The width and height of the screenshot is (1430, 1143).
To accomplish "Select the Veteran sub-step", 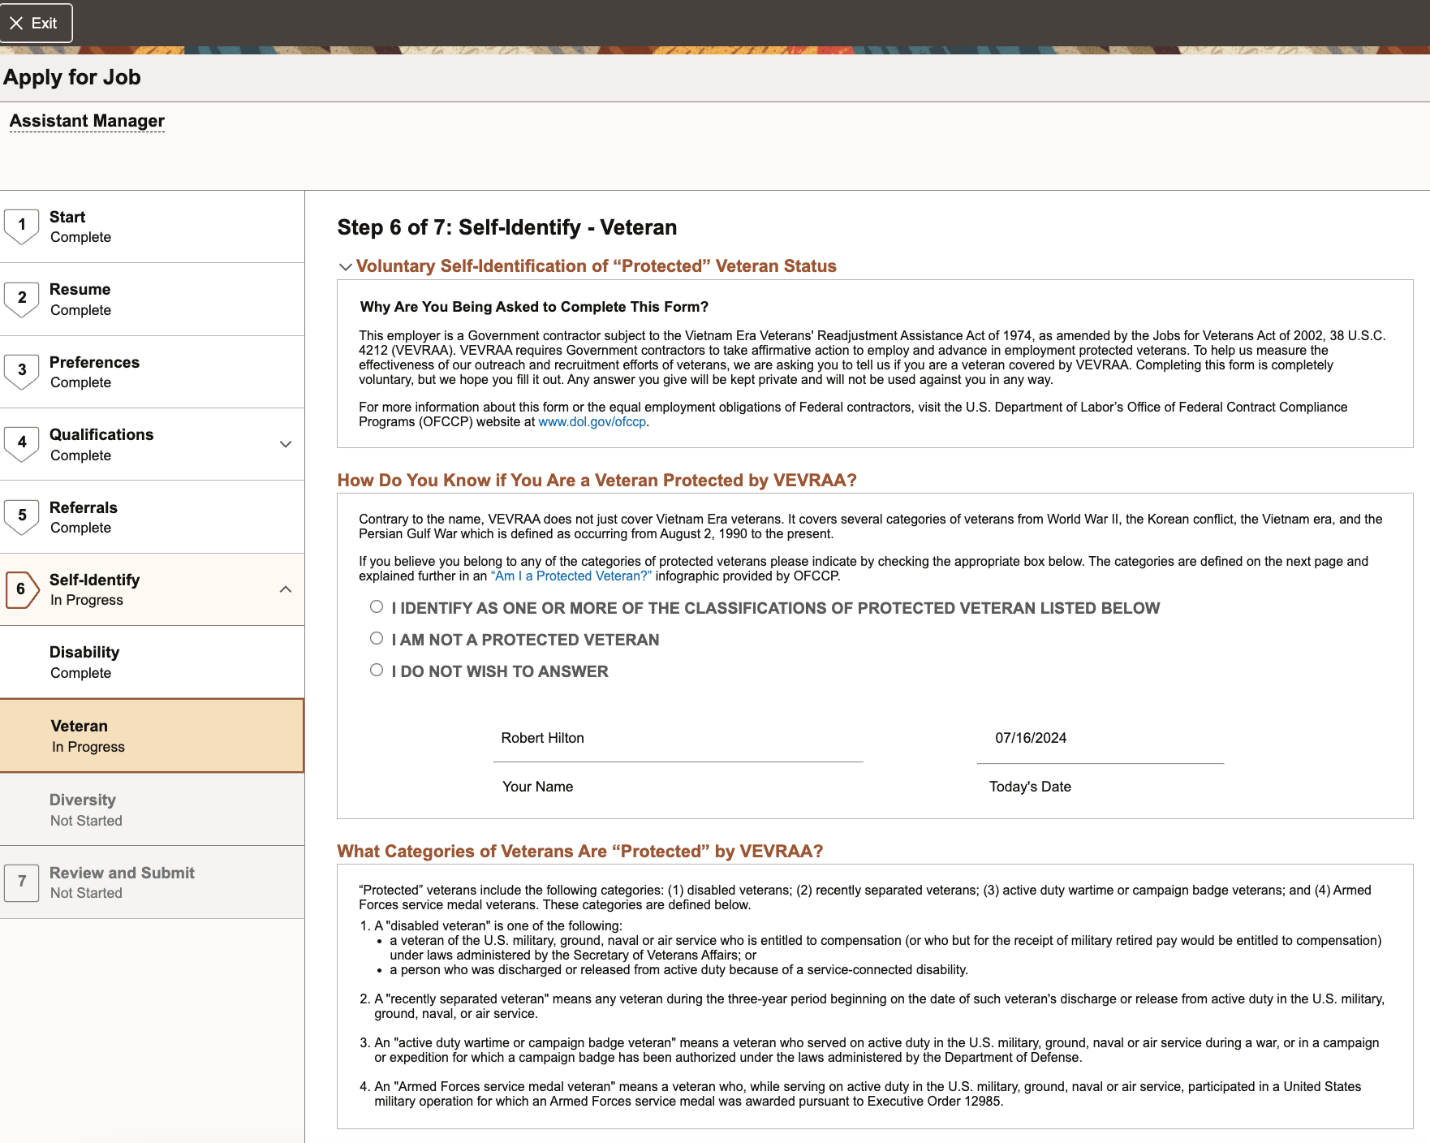I will tap(152, 736).
